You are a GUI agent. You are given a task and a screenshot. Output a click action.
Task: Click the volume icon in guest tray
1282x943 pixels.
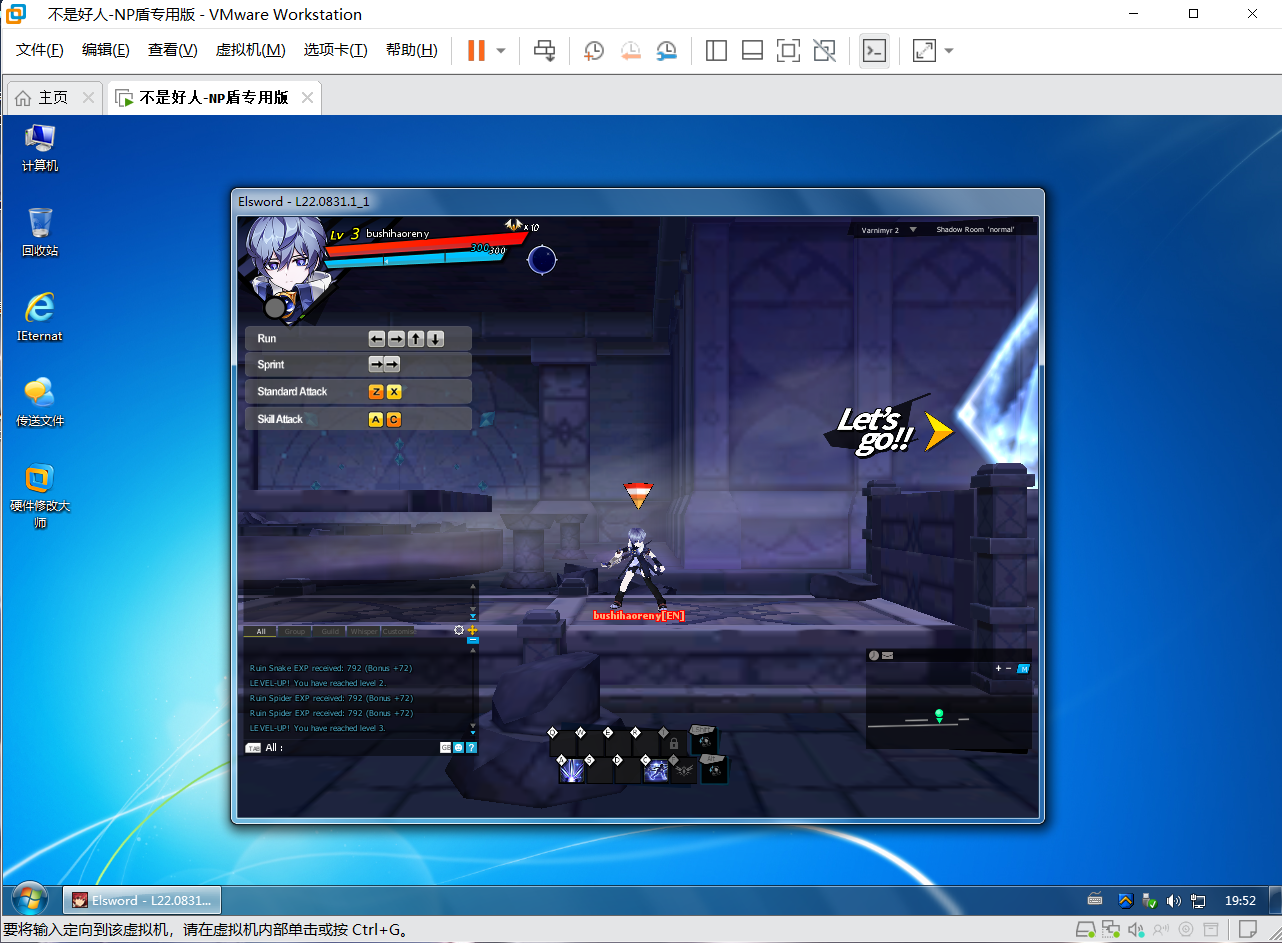pyautogui.click(x=1174, y=900)
